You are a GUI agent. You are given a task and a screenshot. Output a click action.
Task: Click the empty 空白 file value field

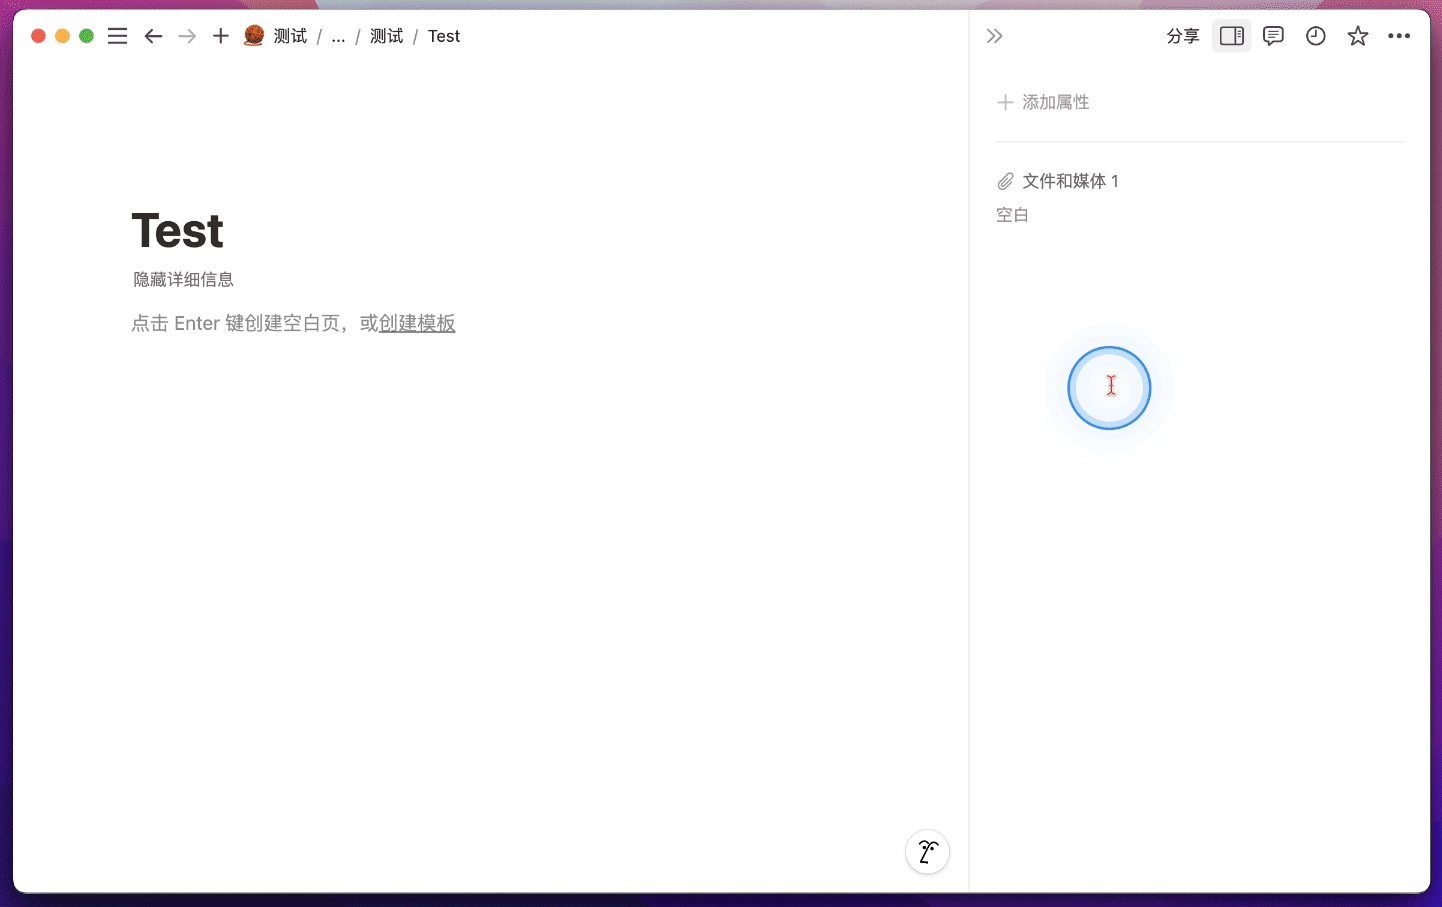(1012, 215)
